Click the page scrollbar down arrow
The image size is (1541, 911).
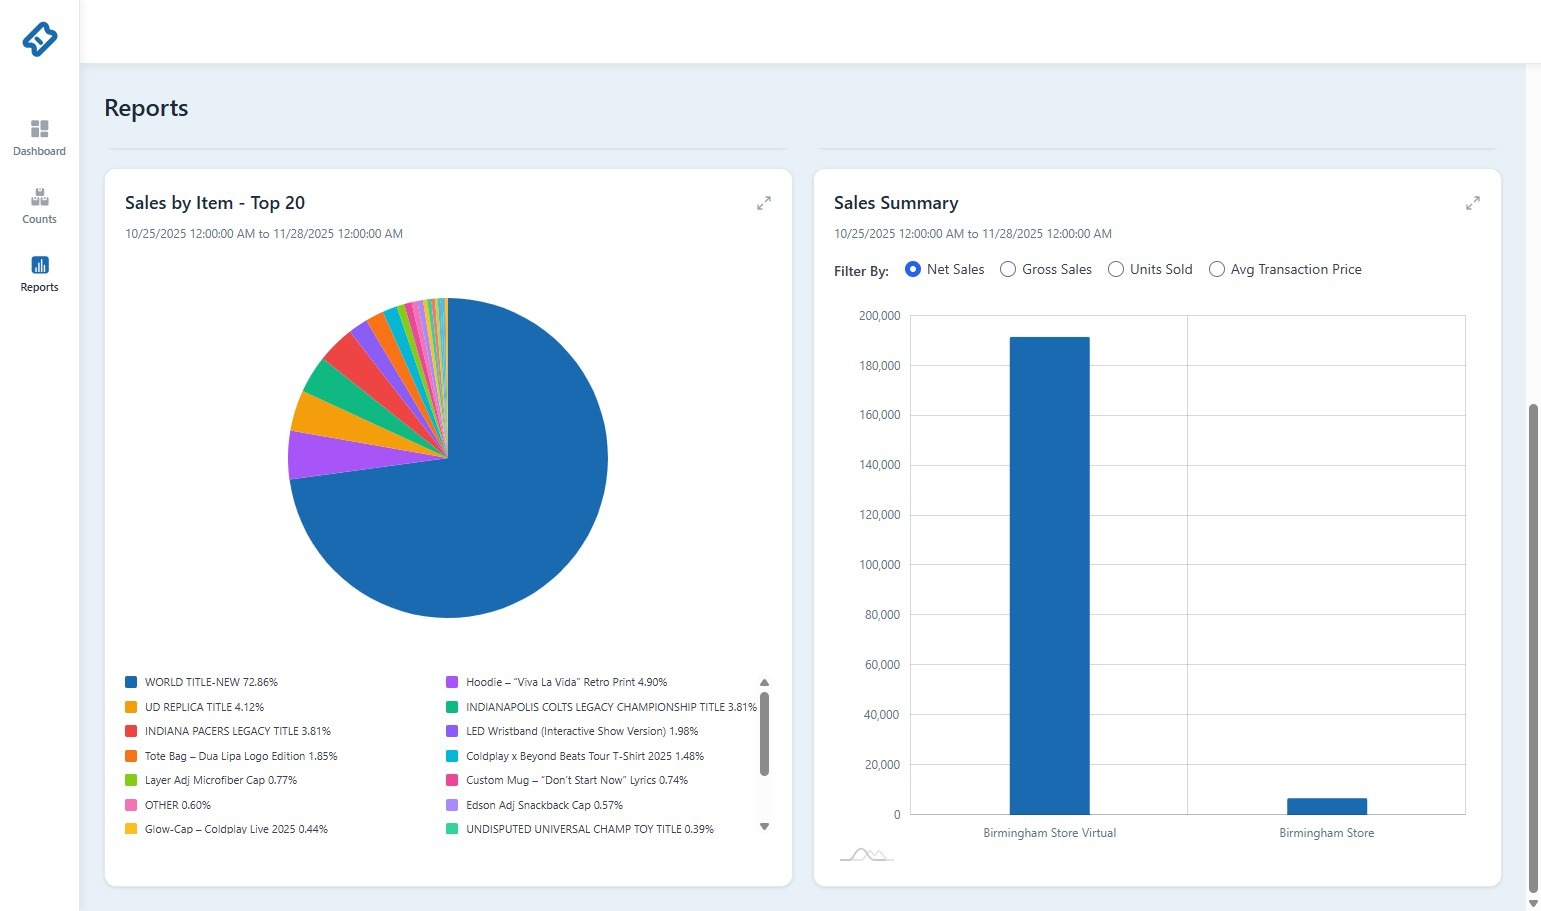point(1534,903)
